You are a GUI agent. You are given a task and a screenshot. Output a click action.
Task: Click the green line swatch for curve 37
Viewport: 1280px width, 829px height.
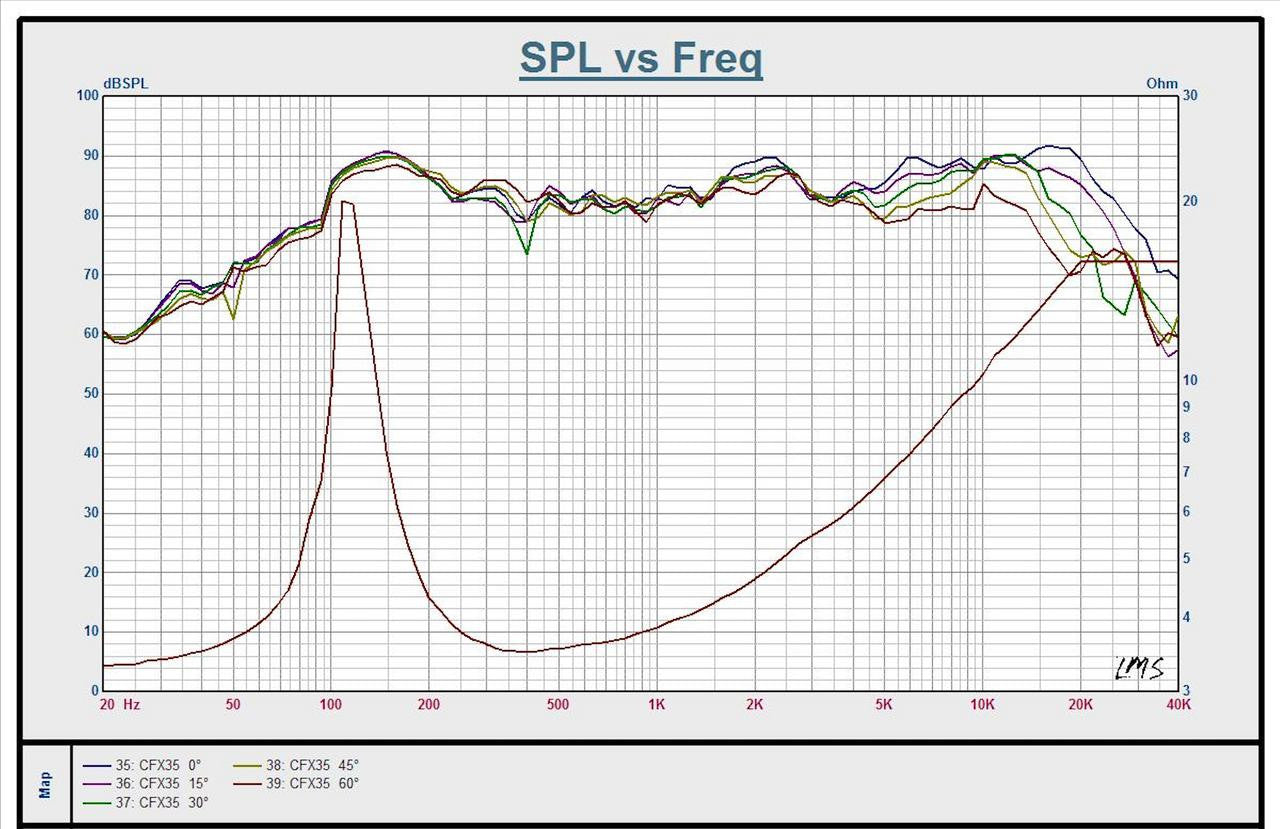pyautogui.click(x=96, y=803)
